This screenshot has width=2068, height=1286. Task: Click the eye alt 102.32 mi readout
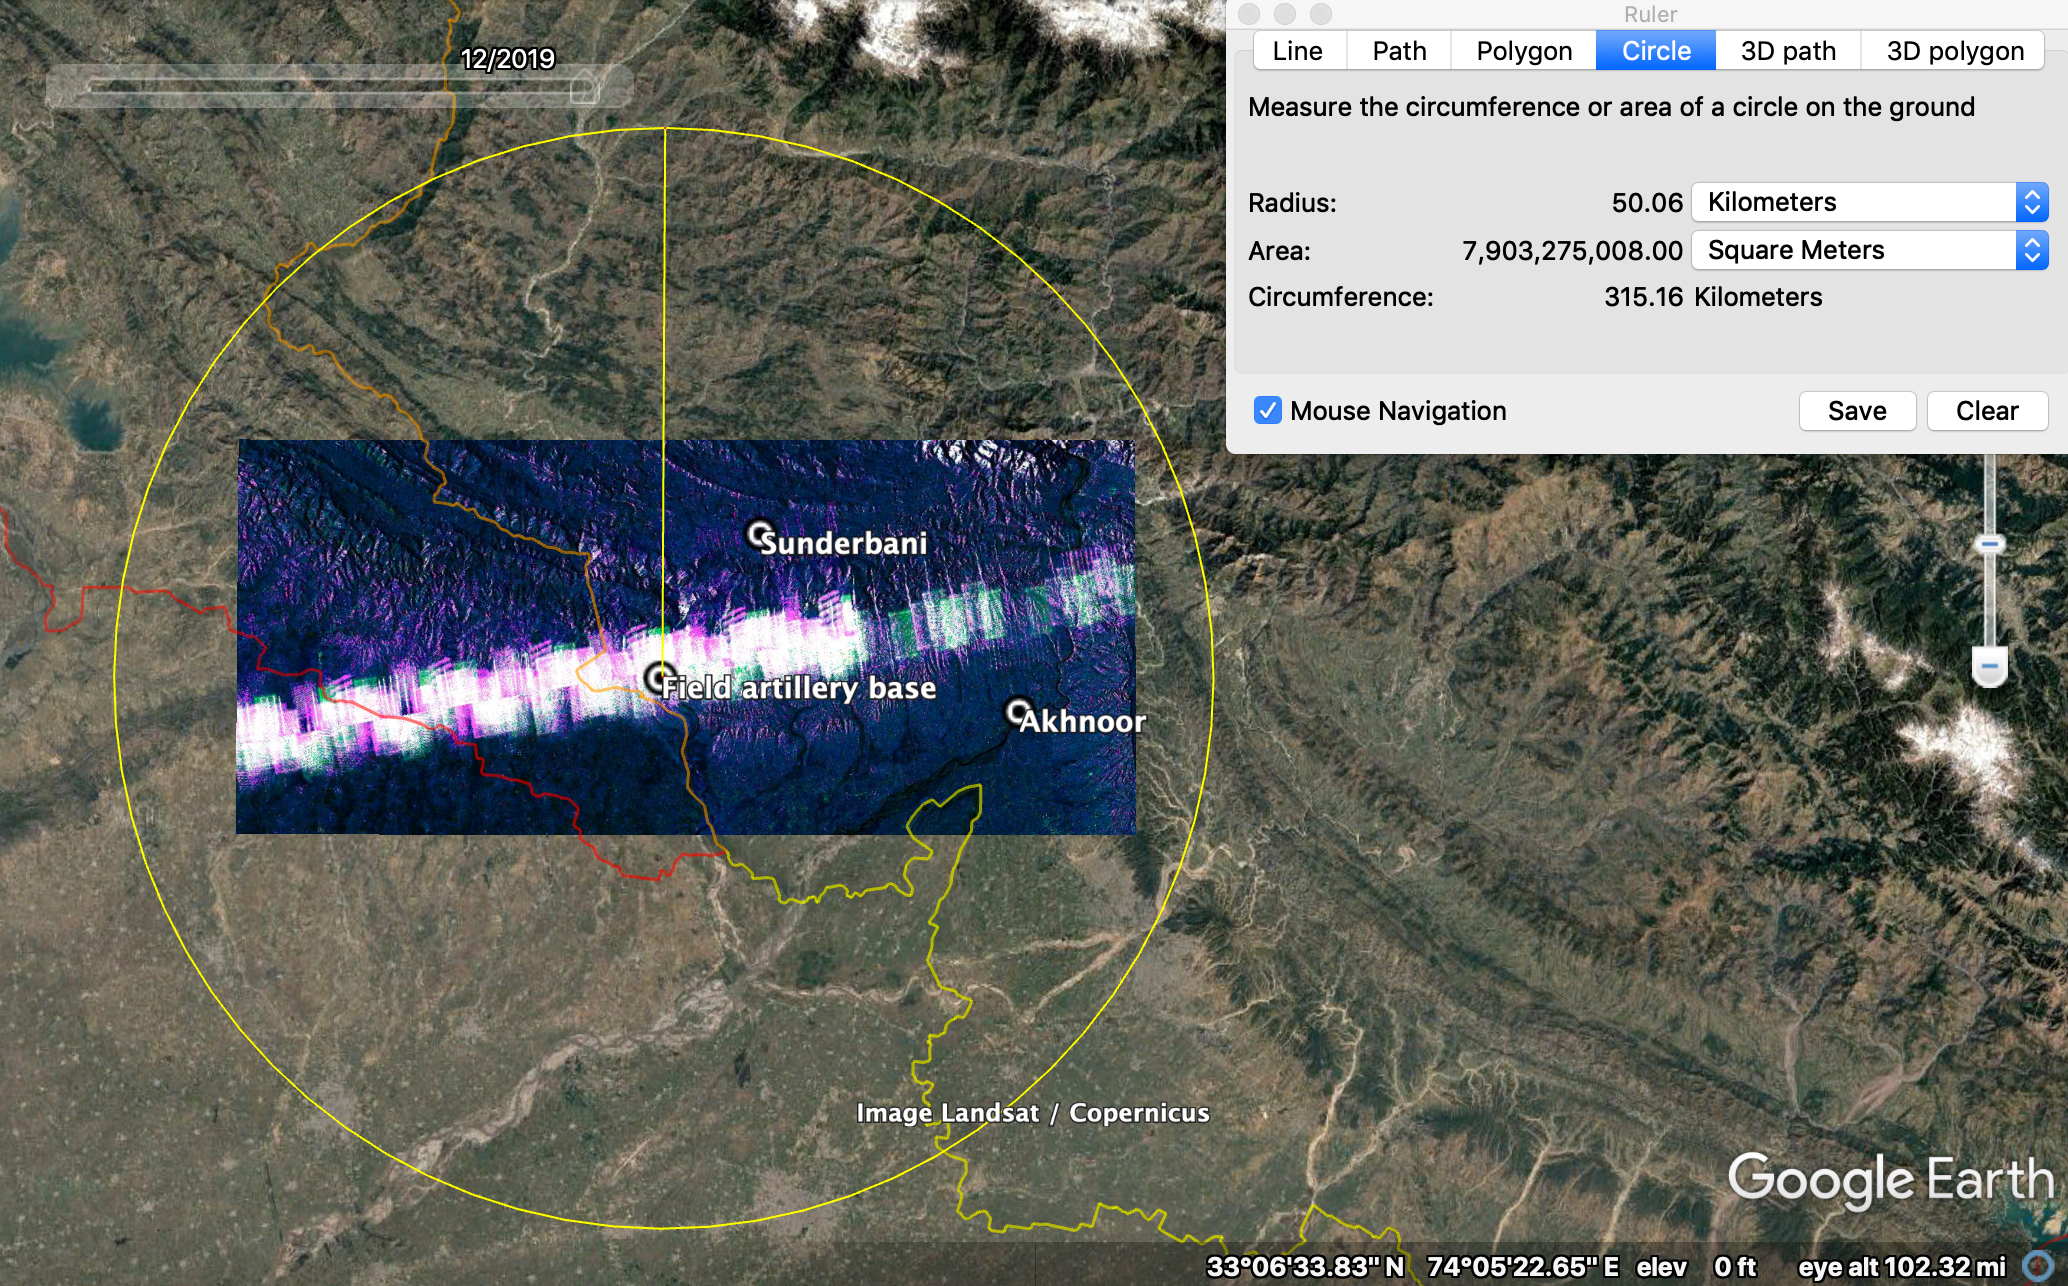tap(1902, 1267)
